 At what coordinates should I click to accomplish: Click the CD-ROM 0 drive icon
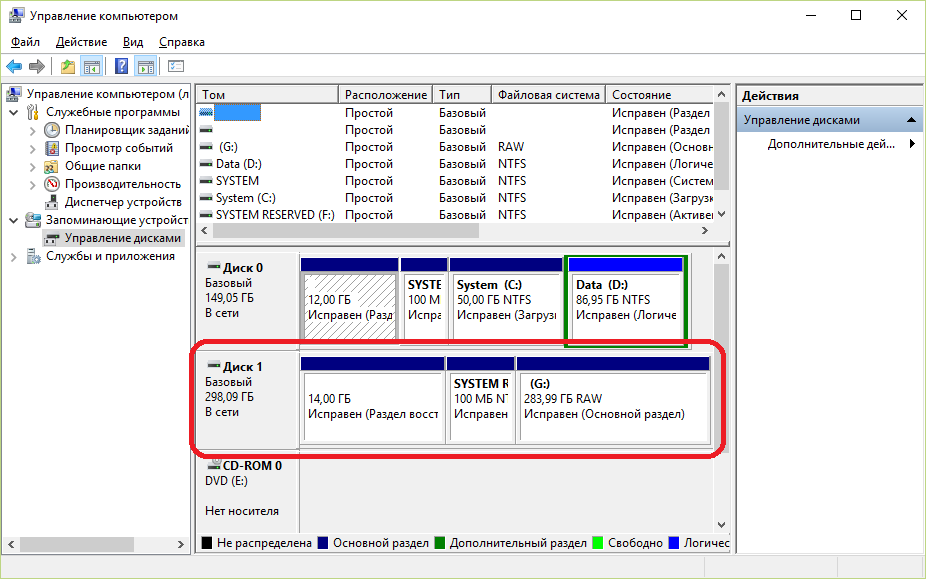point(213,465)
